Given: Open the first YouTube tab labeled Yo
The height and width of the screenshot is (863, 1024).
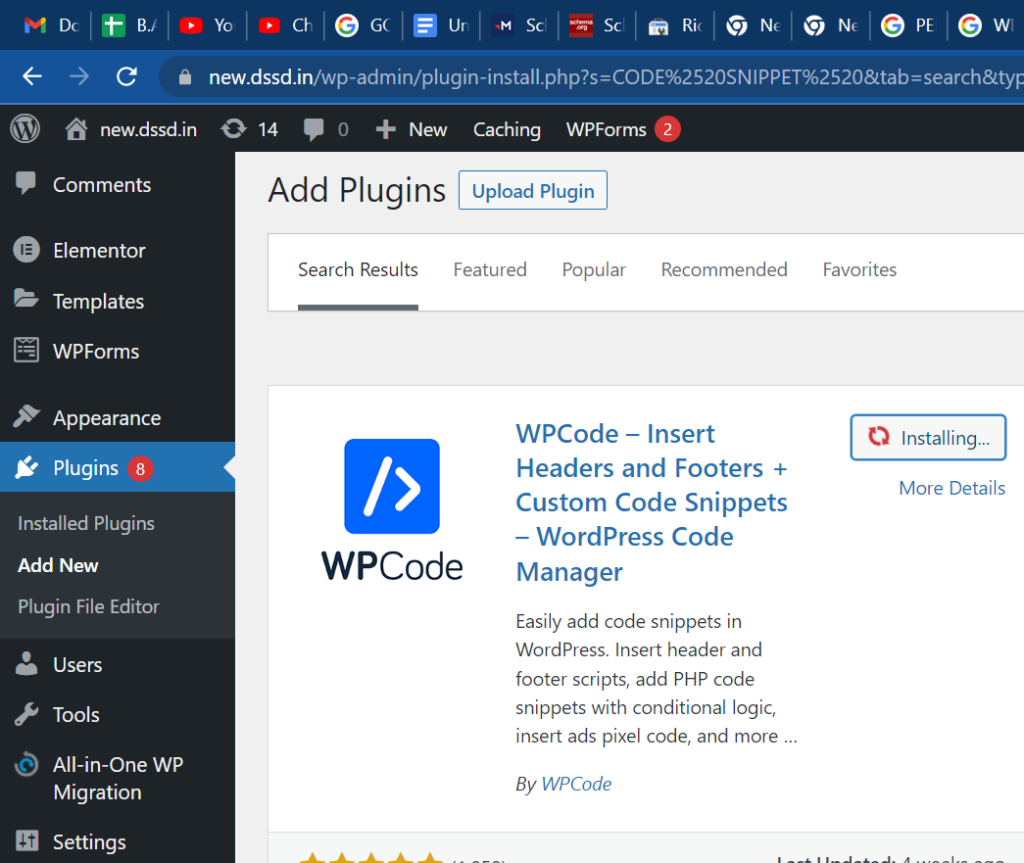Looking at the screenshot, I should (207, 26).
